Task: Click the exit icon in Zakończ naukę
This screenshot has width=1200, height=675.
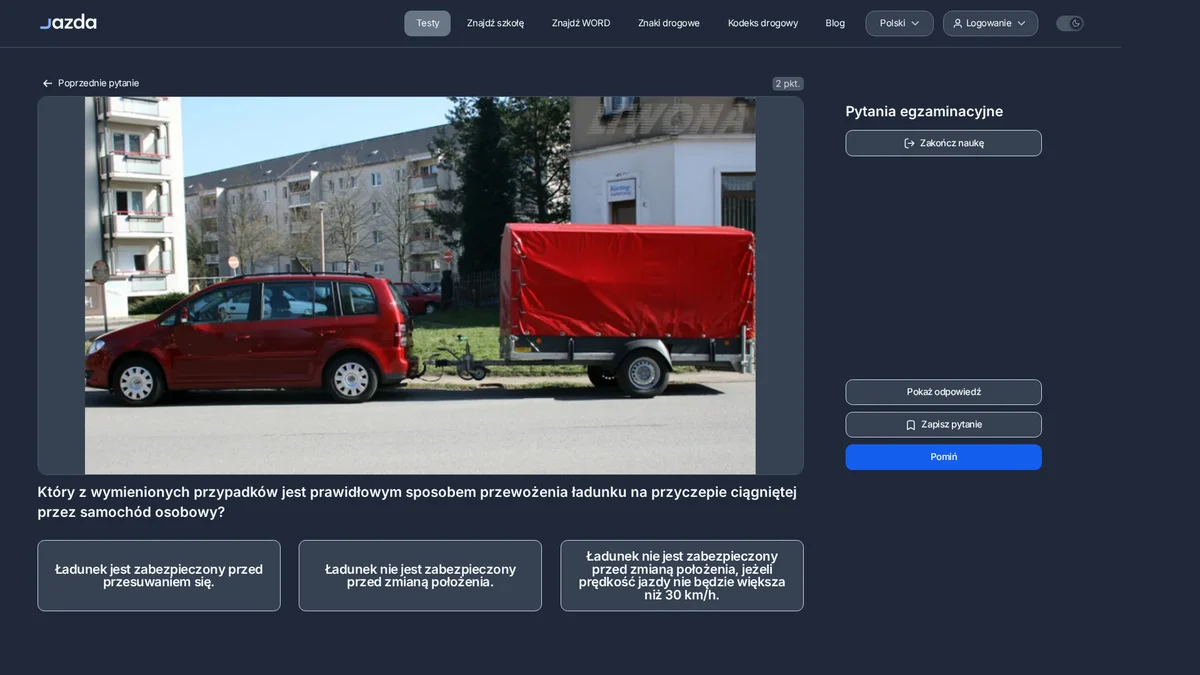Action: click(909, 143)
